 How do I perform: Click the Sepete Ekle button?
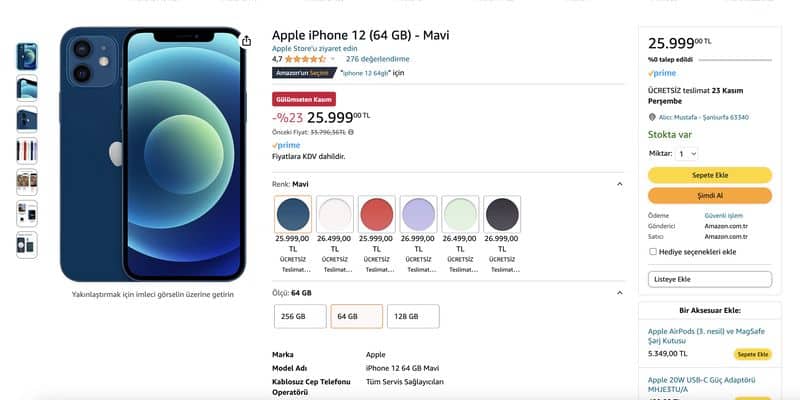pos(710,175)
